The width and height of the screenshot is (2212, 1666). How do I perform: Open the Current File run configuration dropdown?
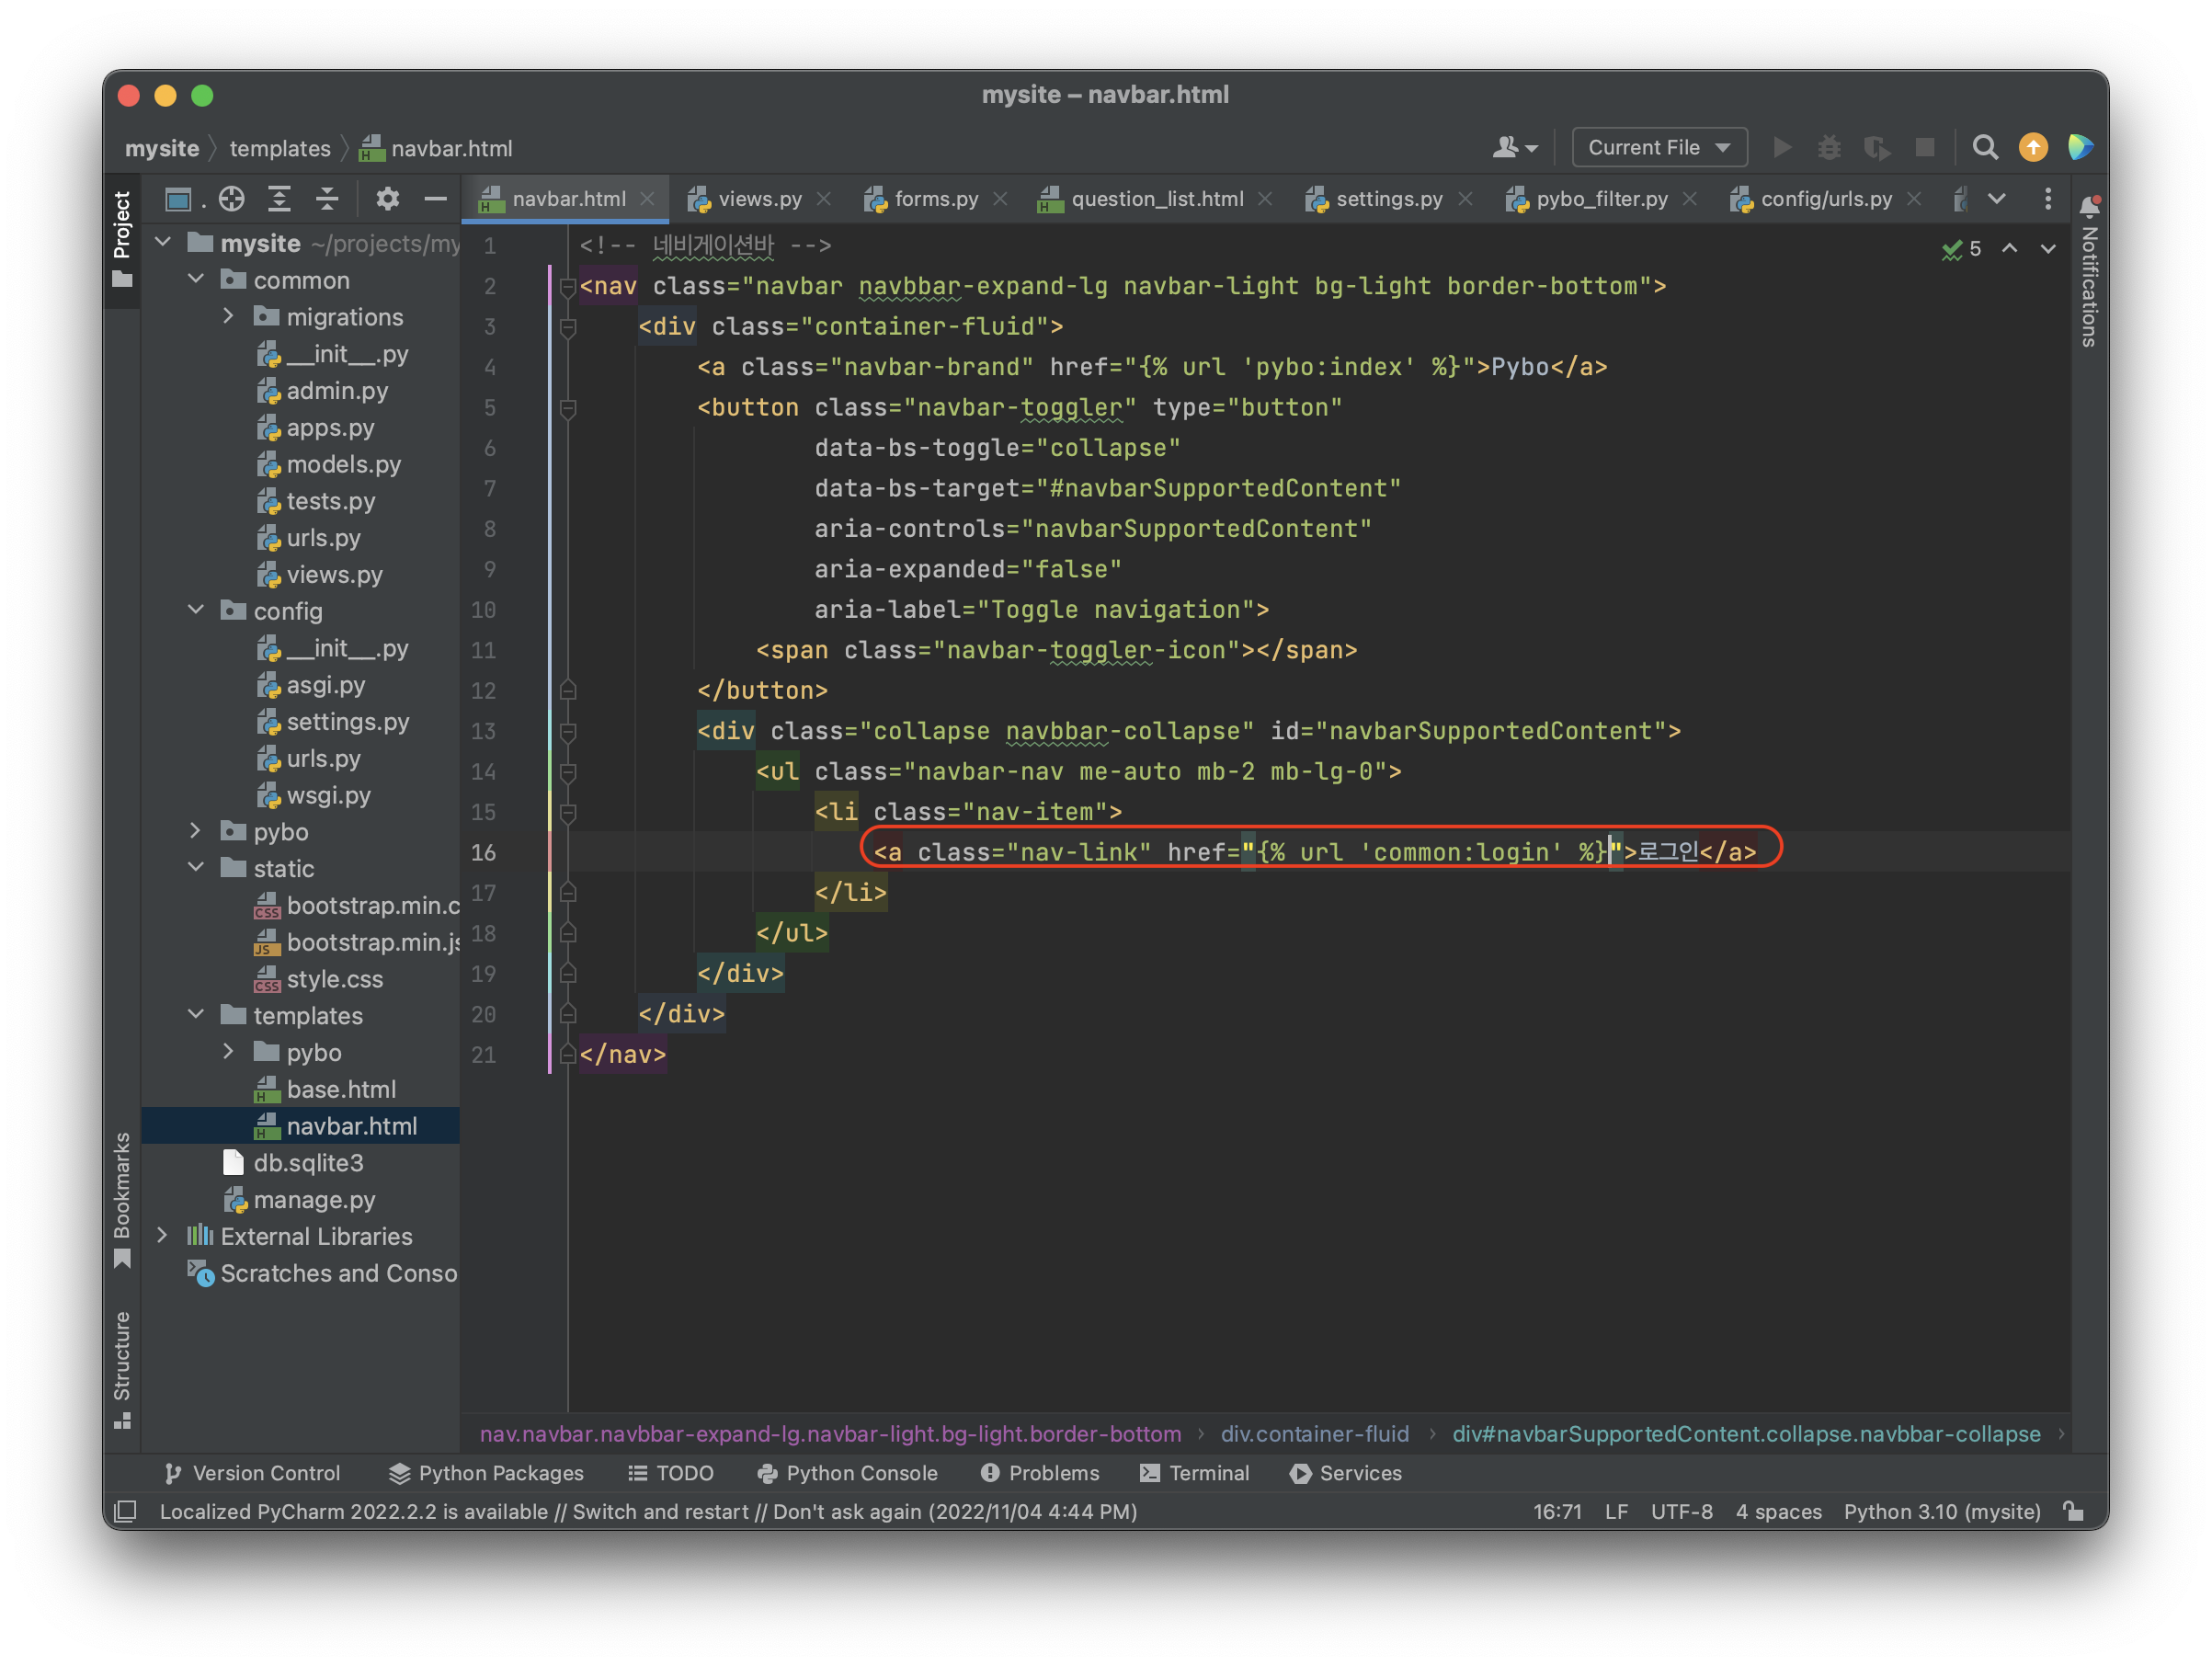click(x=1659, y=148)
